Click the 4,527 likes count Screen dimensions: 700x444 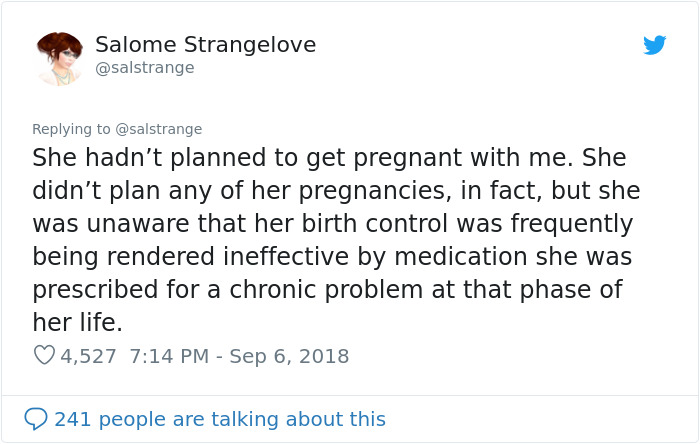(x=89, y=355)
